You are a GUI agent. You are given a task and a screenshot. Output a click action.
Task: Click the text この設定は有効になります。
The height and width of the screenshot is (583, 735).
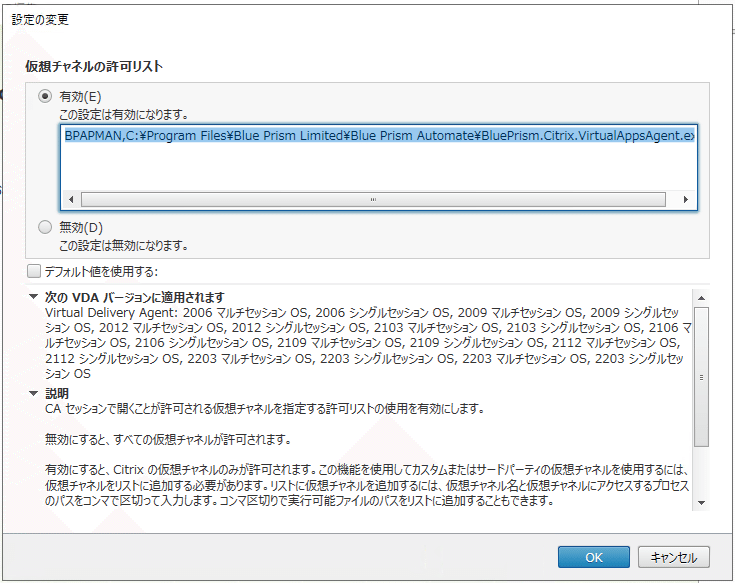pyautogui.click(x=124, y=114)
